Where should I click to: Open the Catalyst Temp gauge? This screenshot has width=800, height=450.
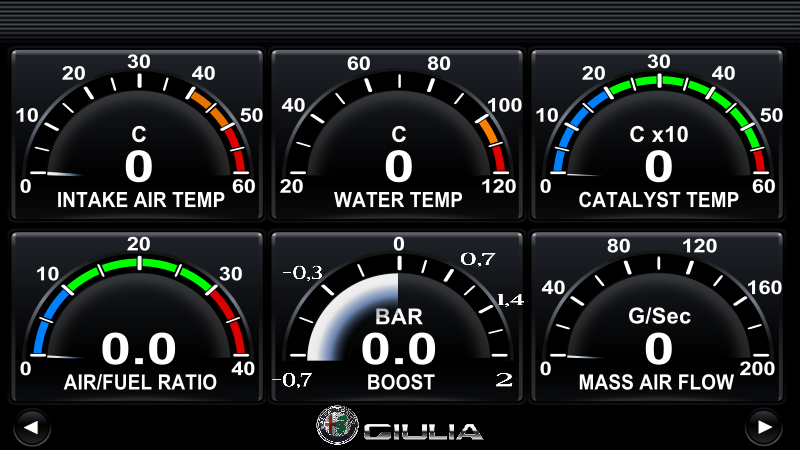657,135
